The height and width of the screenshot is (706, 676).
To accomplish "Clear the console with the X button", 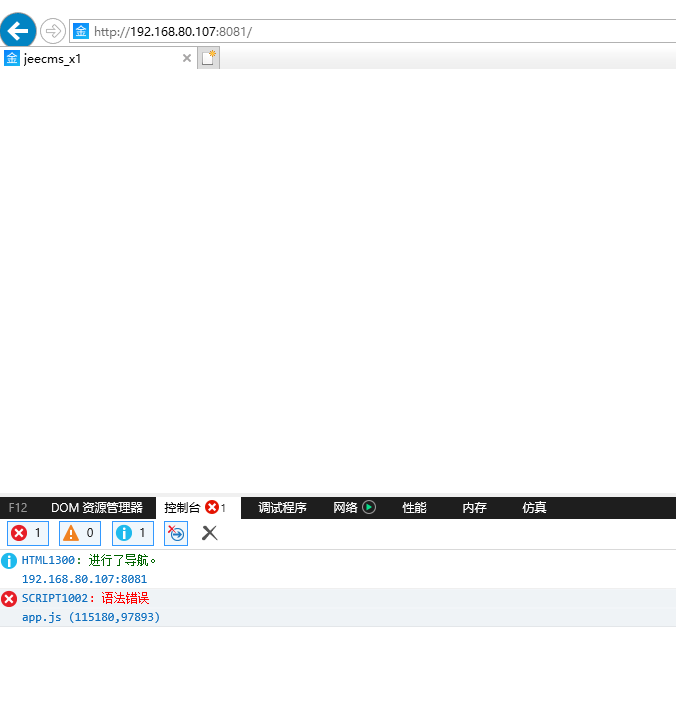I will 209,533.
